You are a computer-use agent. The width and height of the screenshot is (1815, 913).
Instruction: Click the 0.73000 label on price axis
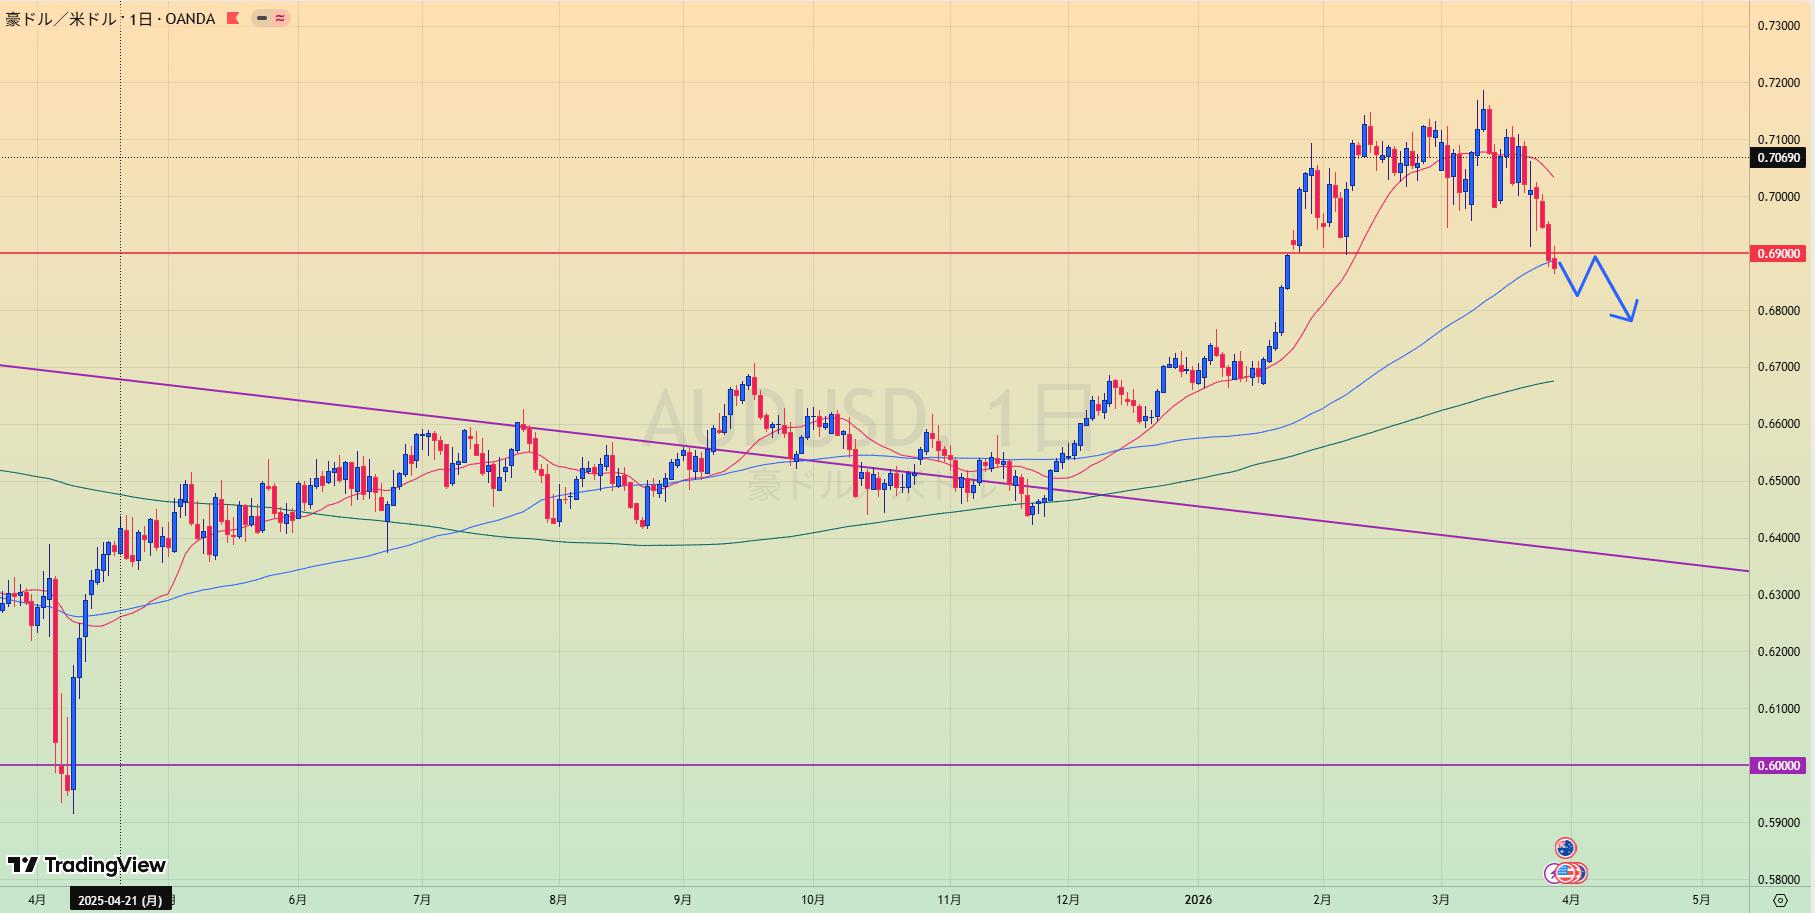1779,26
